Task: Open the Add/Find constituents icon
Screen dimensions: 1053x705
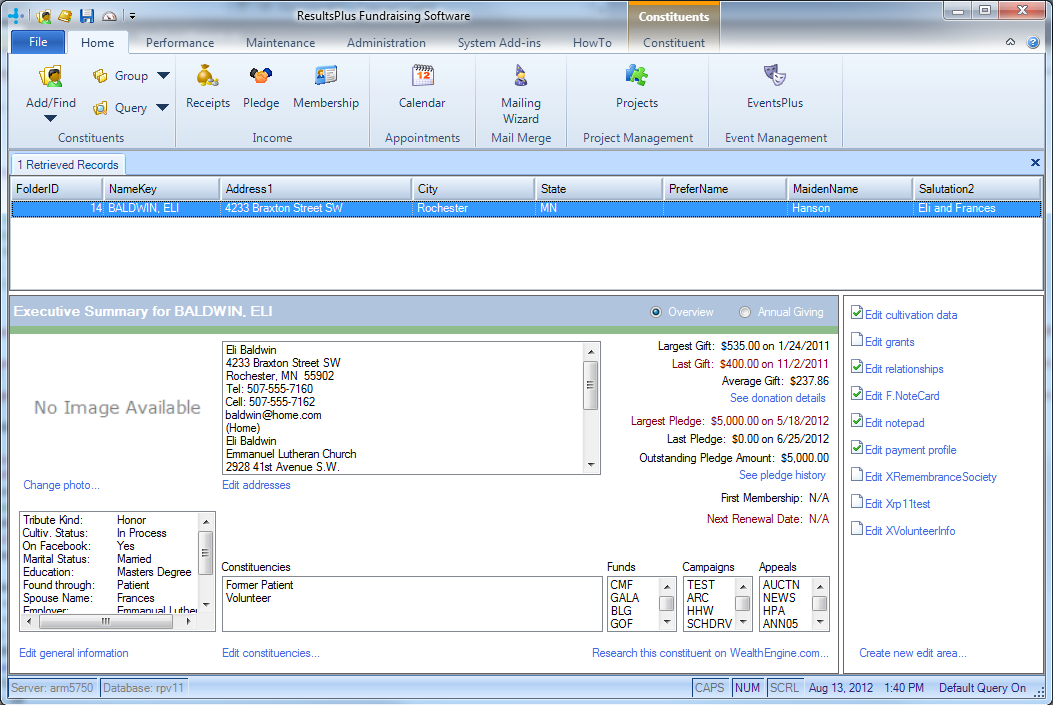Action: point(50,77)
